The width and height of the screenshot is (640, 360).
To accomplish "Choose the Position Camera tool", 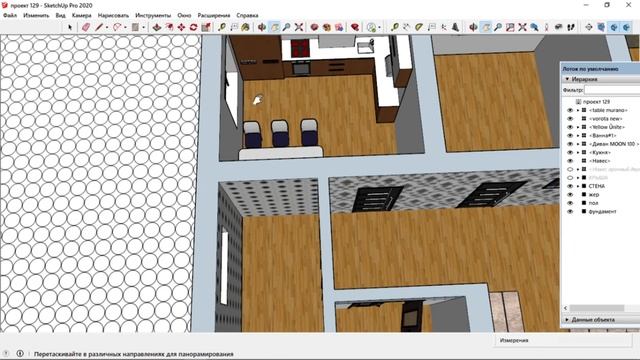I will pyautogui.click(x=547, y=27).
